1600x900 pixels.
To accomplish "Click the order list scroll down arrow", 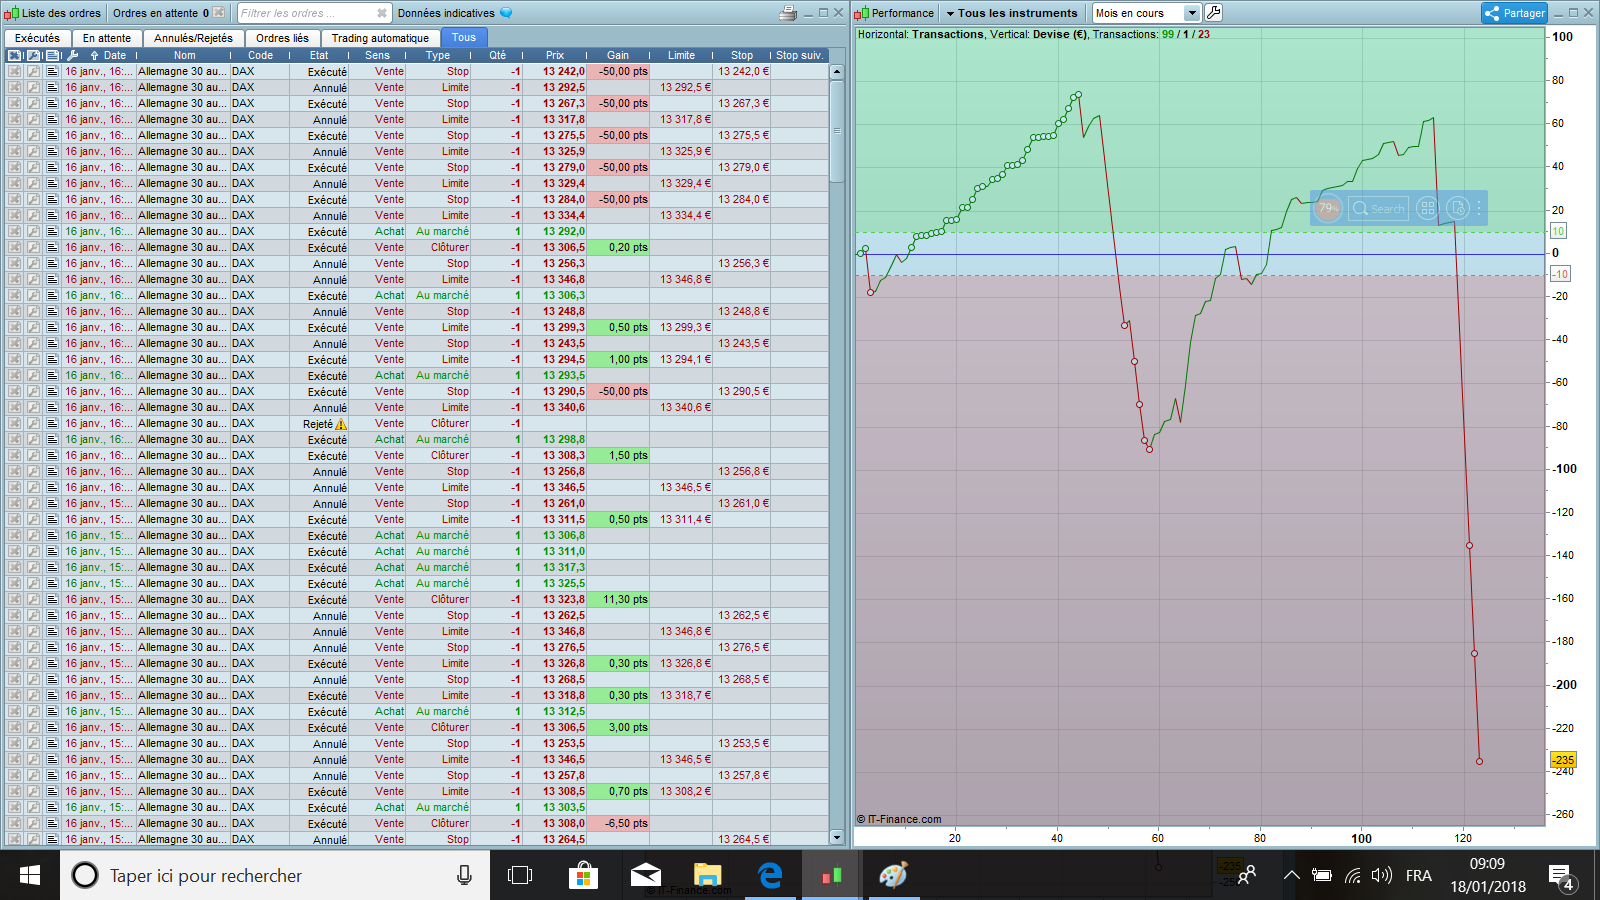I will point(837,837).
